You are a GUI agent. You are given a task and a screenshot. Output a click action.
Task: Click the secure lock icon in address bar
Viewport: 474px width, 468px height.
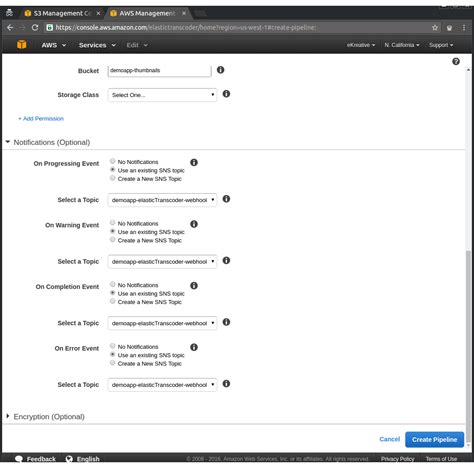tap(49, 28)
